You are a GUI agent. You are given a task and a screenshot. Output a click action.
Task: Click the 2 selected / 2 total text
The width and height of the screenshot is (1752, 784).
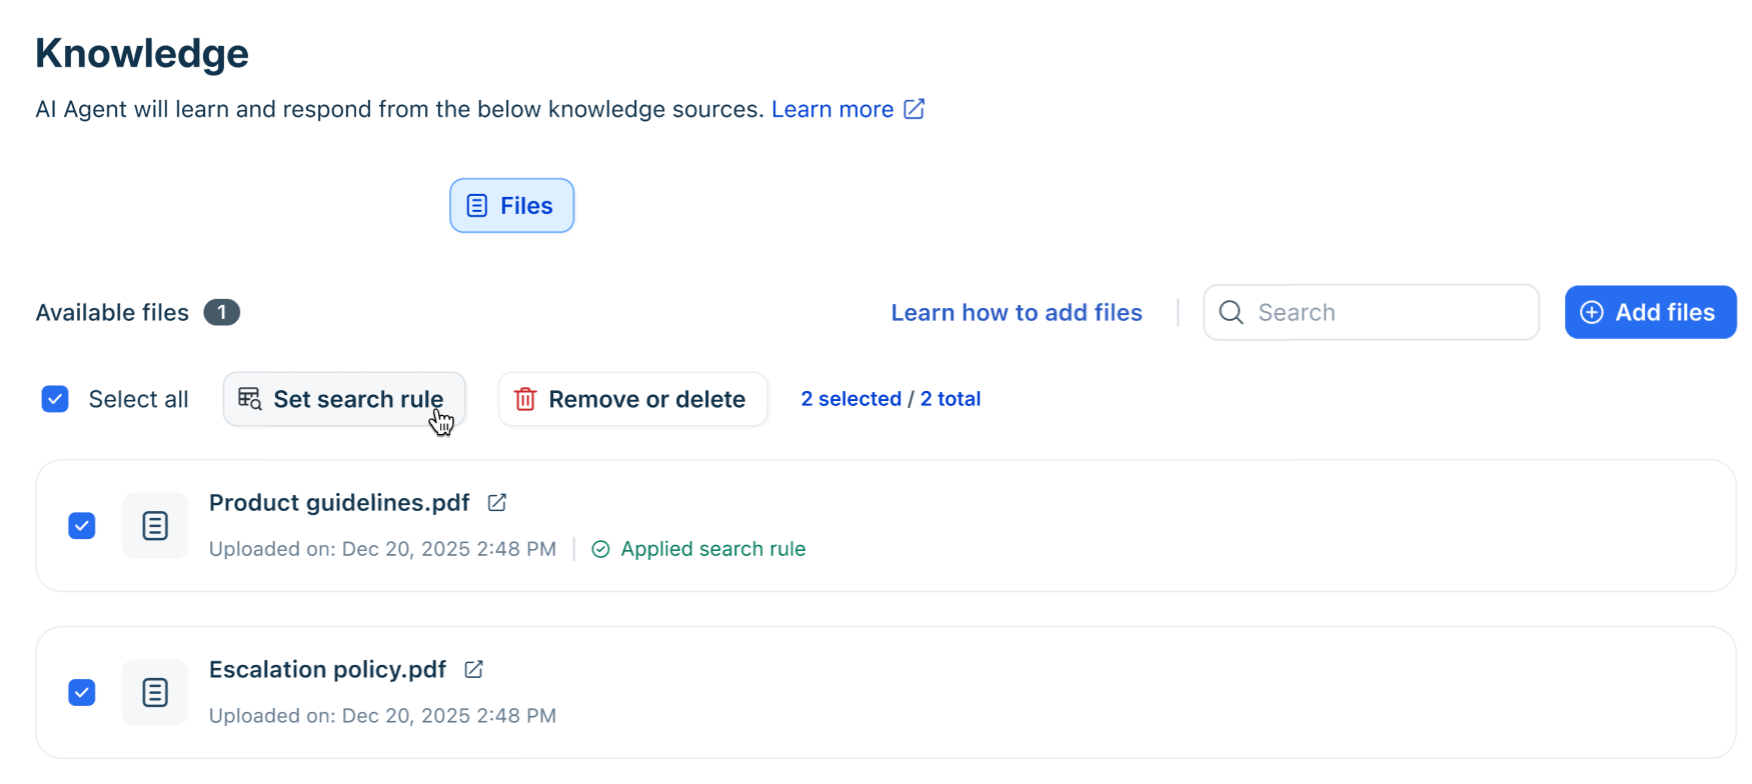click(x=890, y=399)
